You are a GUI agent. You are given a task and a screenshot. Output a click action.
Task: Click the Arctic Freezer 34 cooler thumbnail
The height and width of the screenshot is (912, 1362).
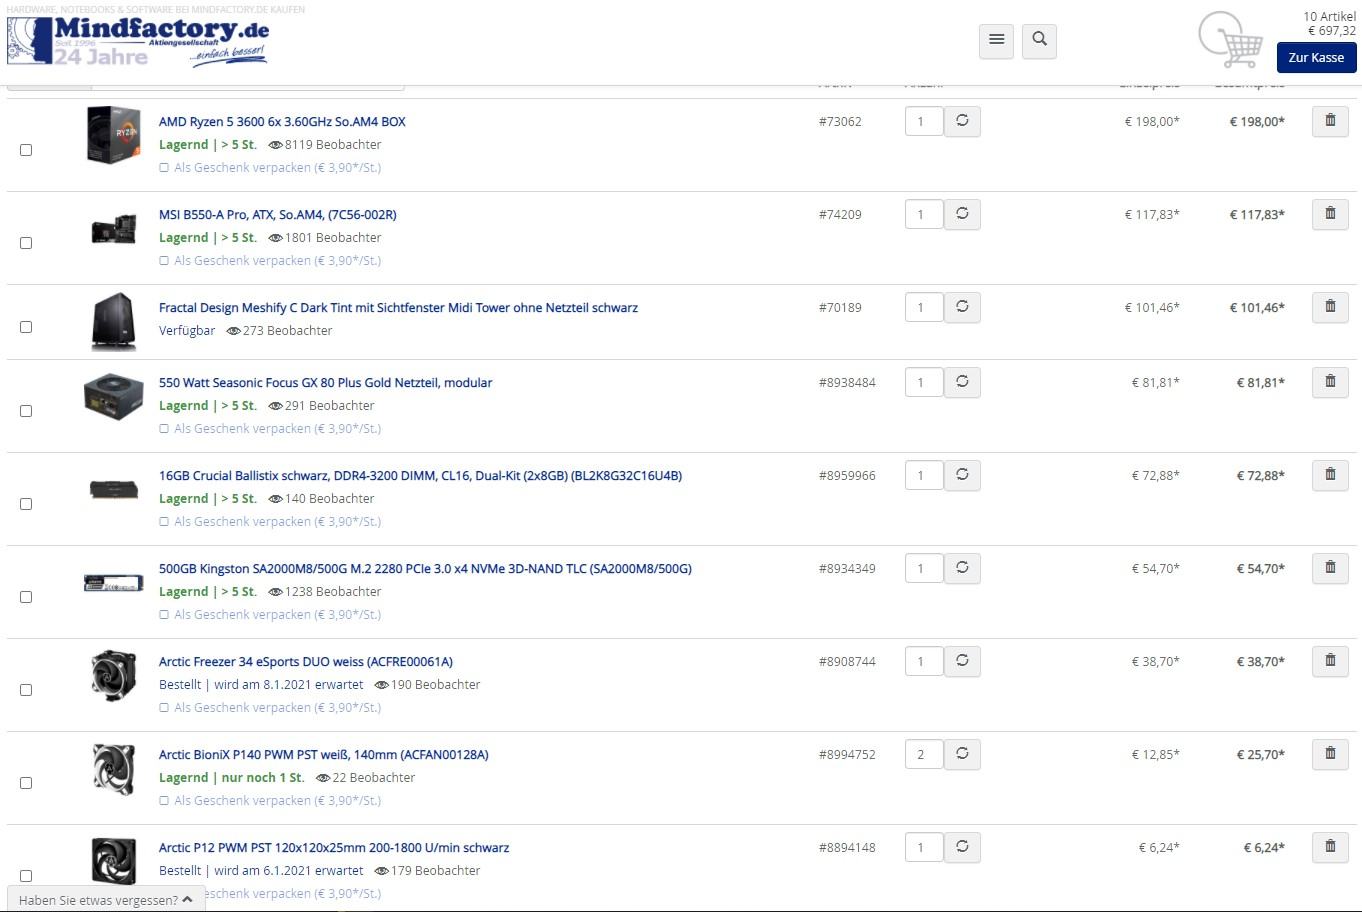(113, 675)
